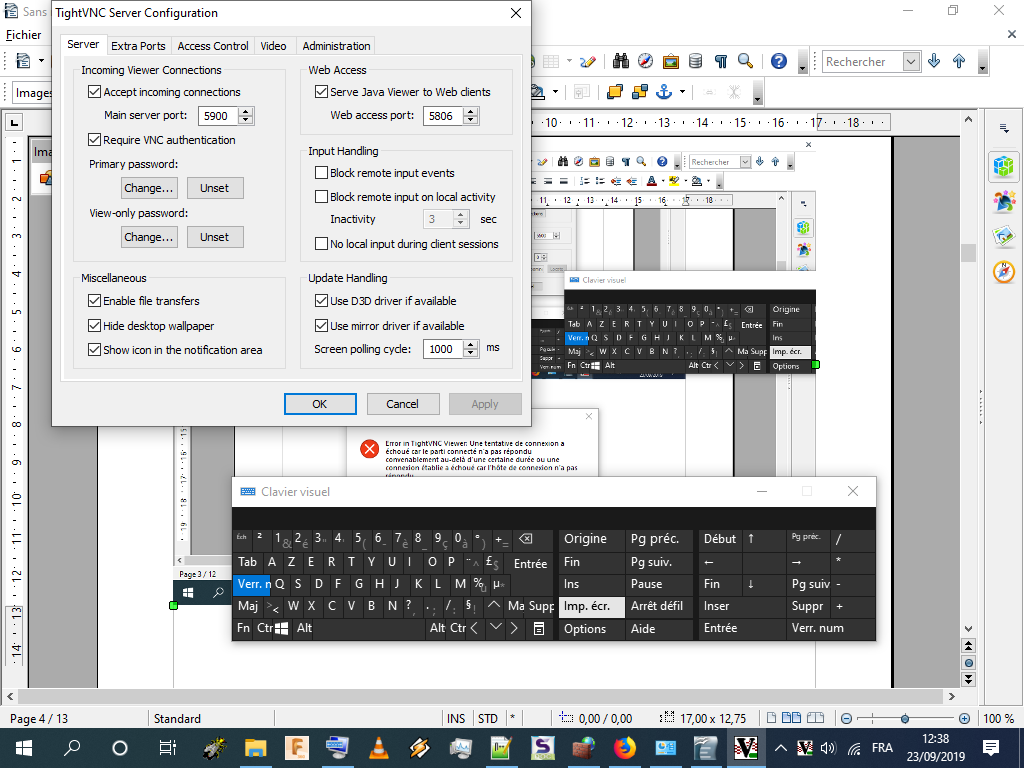
Task: Toggle formatting marks pilcrow icon
Action: [720, 61]
